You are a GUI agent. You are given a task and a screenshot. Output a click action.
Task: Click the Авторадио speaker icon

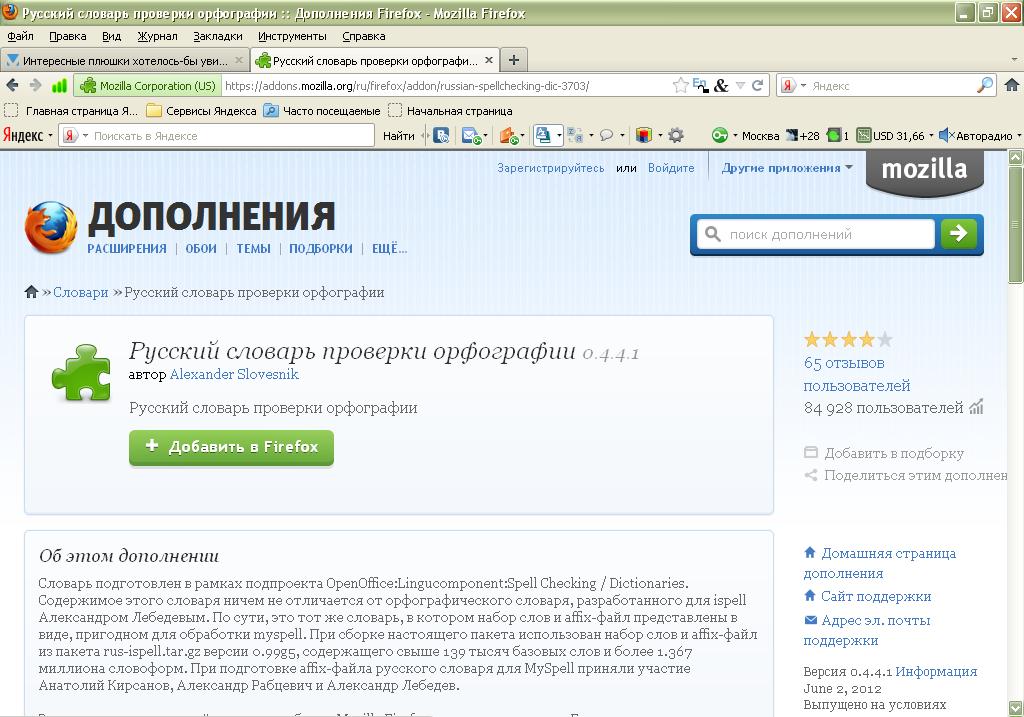click(x=945, y=135)
